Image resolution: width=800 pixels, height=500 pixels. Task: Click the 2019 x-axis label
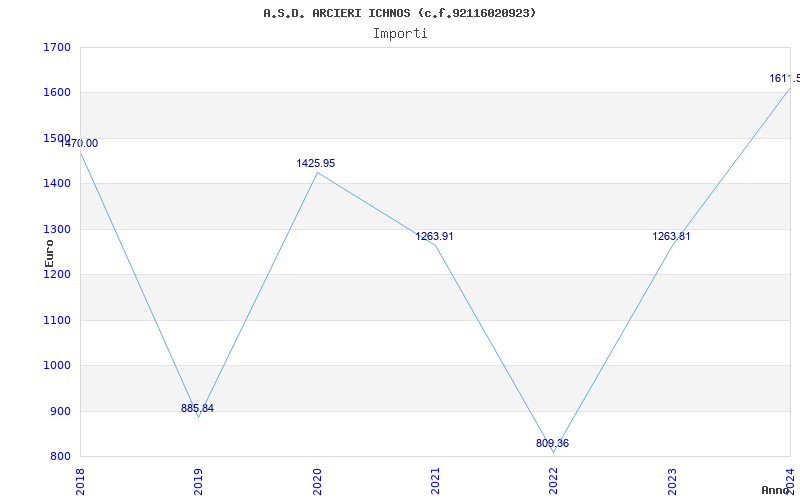(198, 481)
